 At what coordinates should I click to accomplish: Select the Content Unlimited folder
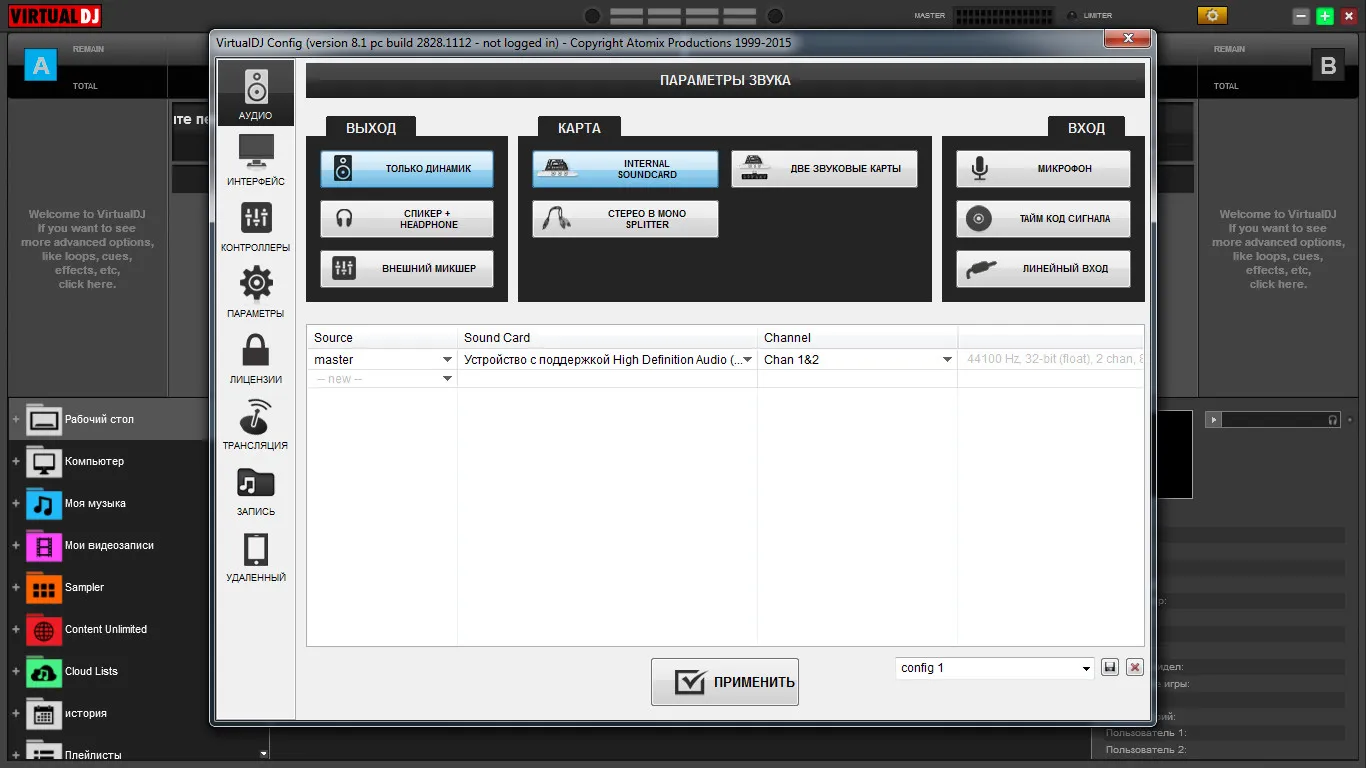click(106, 629)
